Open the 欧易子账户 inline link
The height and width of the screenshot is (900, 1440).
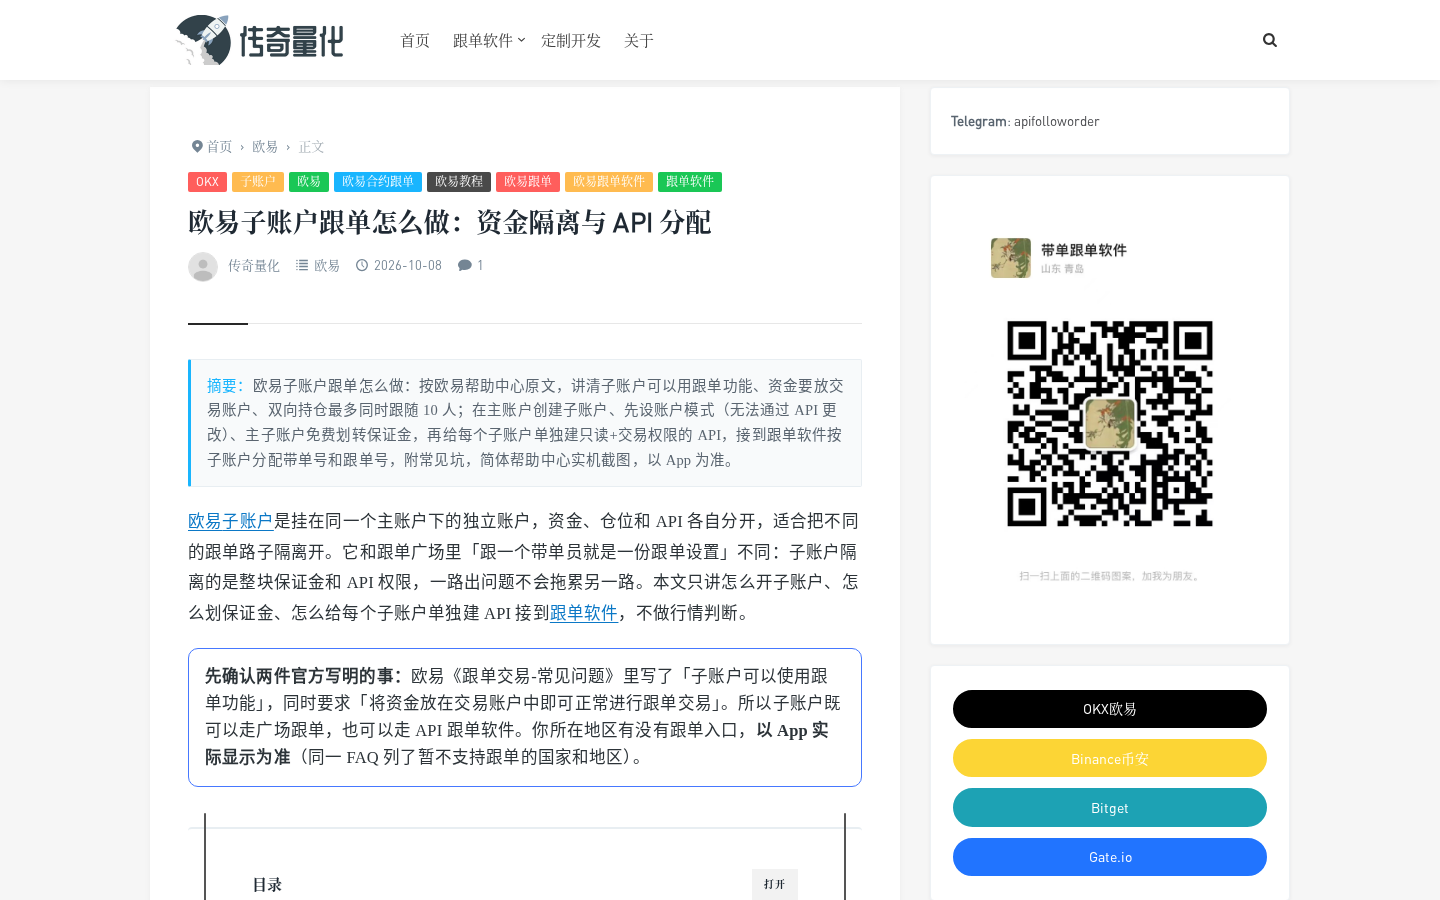(231, 521)
